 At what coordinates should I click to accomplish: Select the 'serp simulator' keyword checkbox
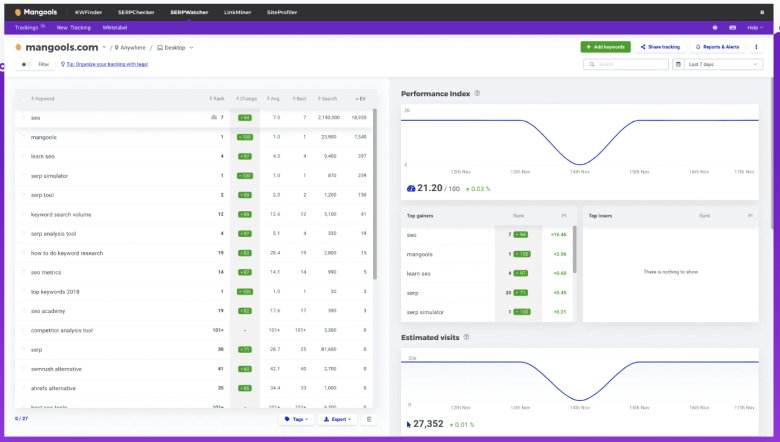click(x=23, y=176)
